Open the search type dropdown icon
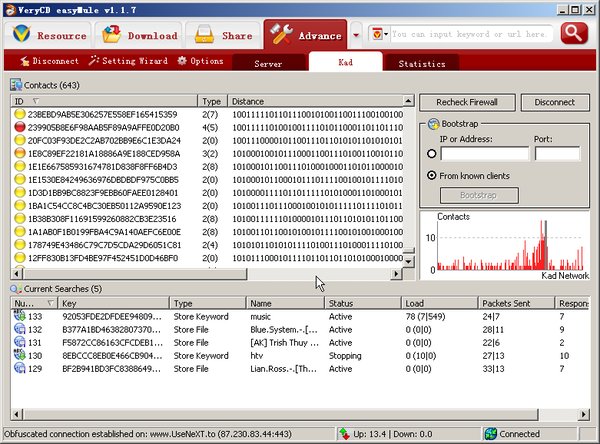 (x=379, y=34)
